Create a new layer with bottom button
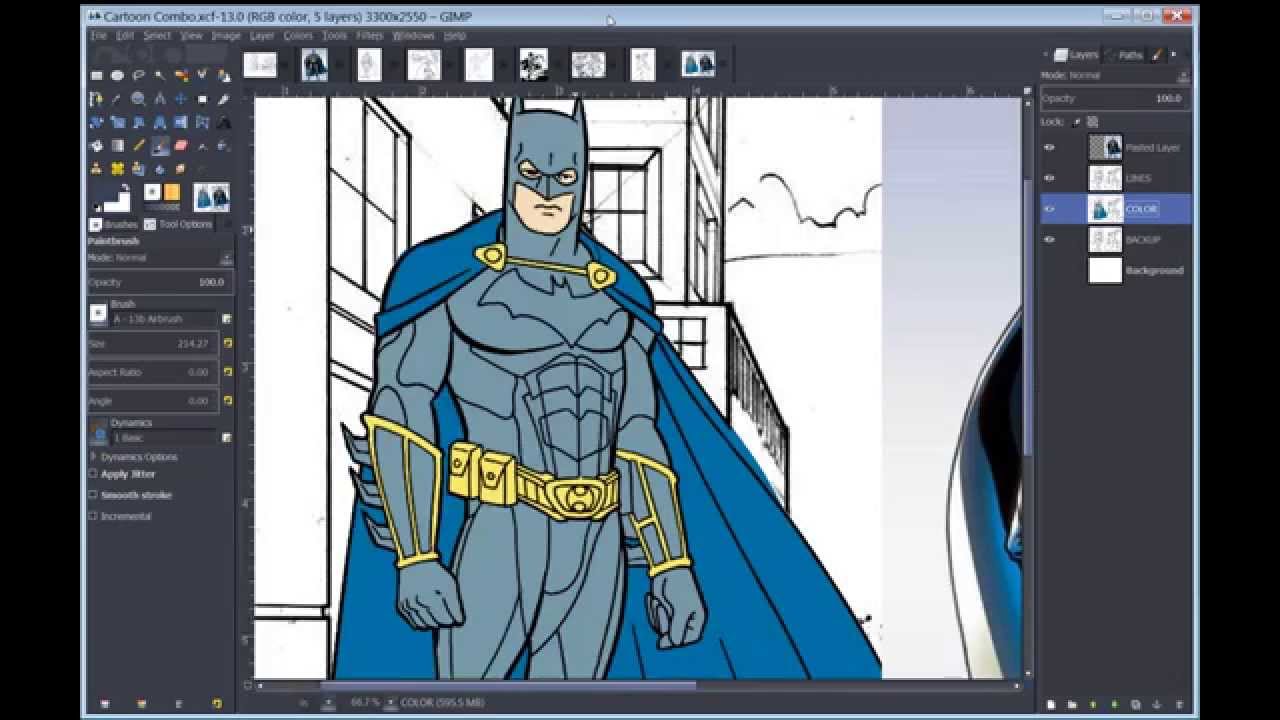The image size is (1280, 720). (x=1051, y=704)
